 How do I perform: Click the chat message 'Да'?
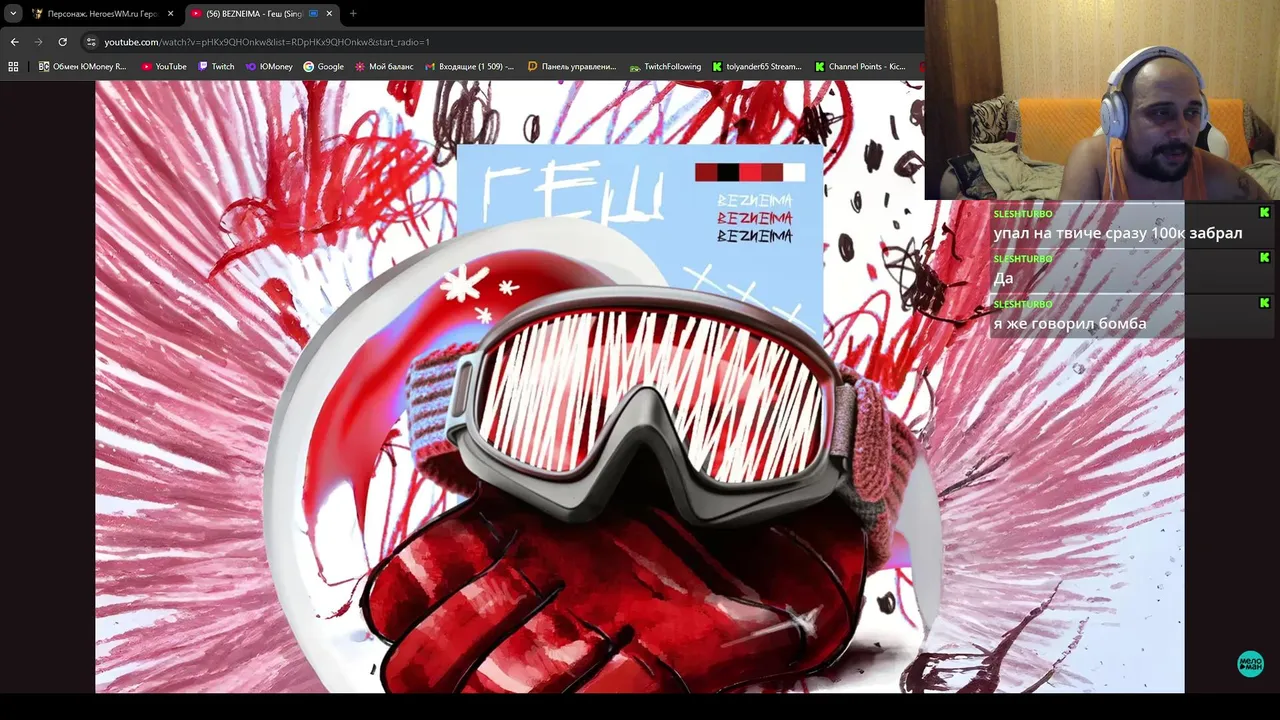(1003, 278)
